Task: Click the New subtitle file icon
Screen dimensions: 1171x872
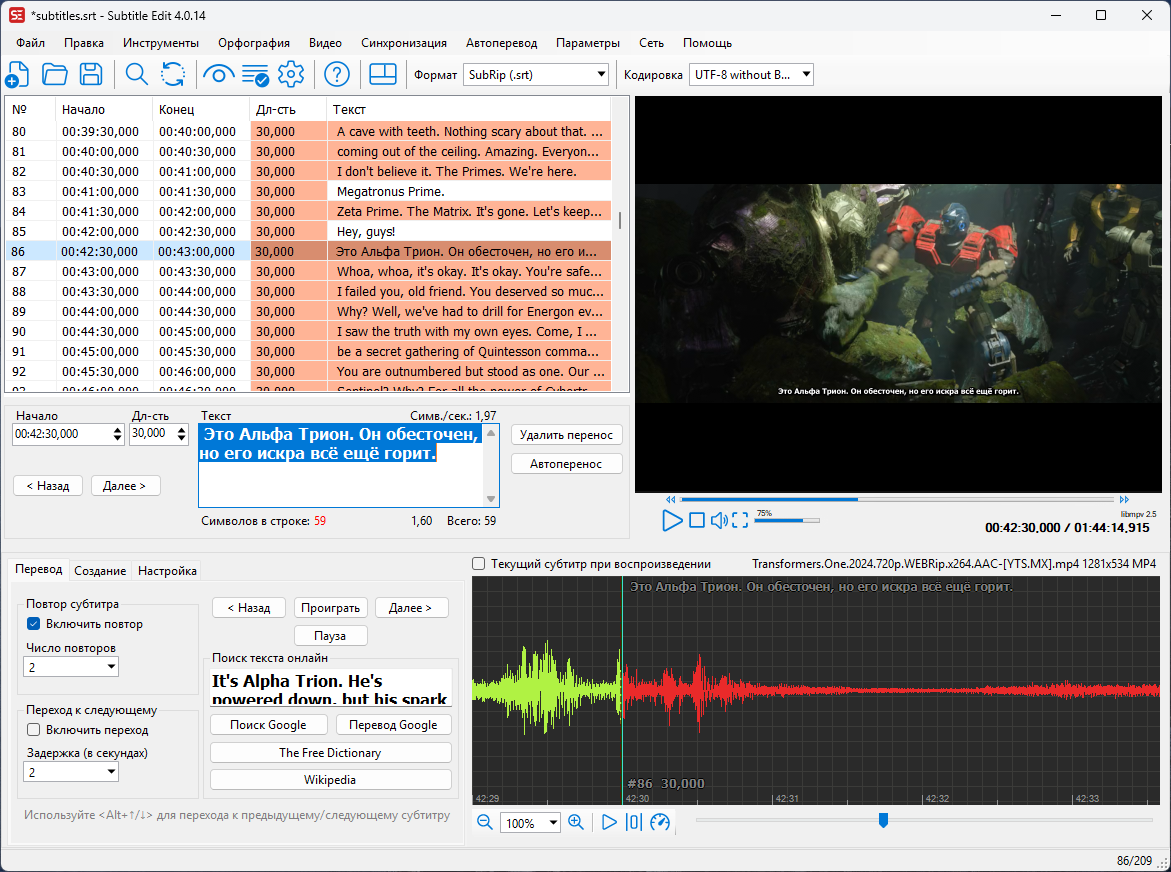Action: (x=17, y=74)
